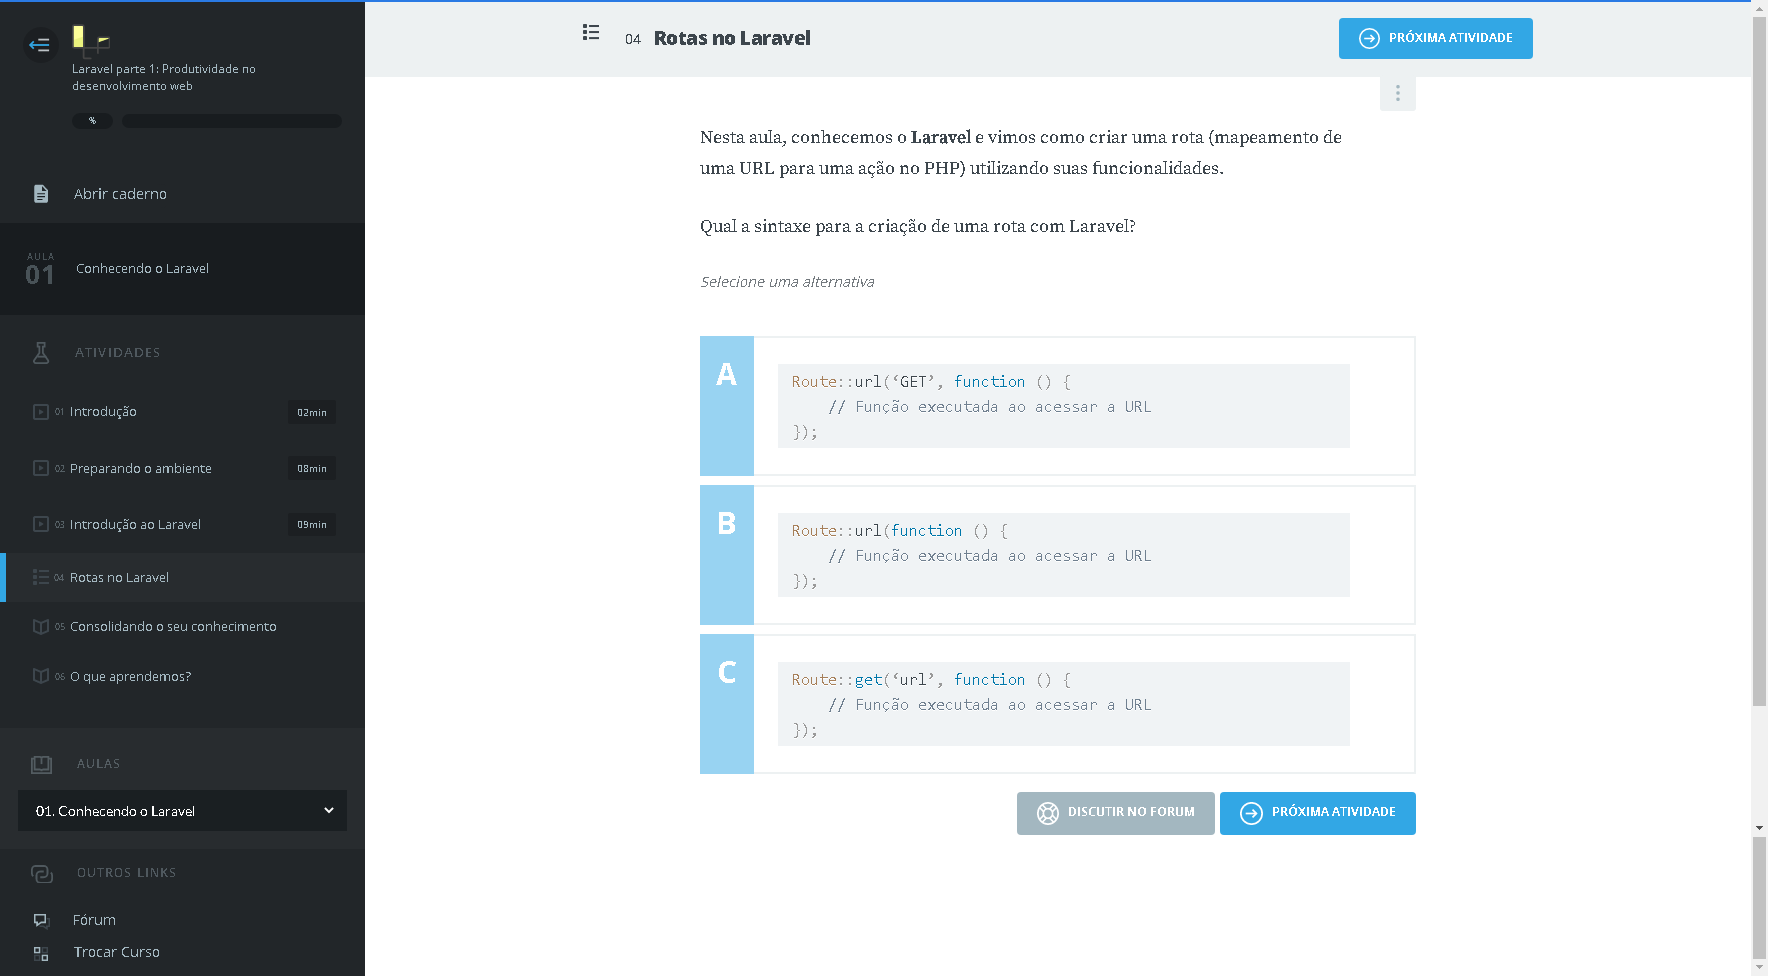
Task: Click the Atividades flask icon
Action: 41,352
